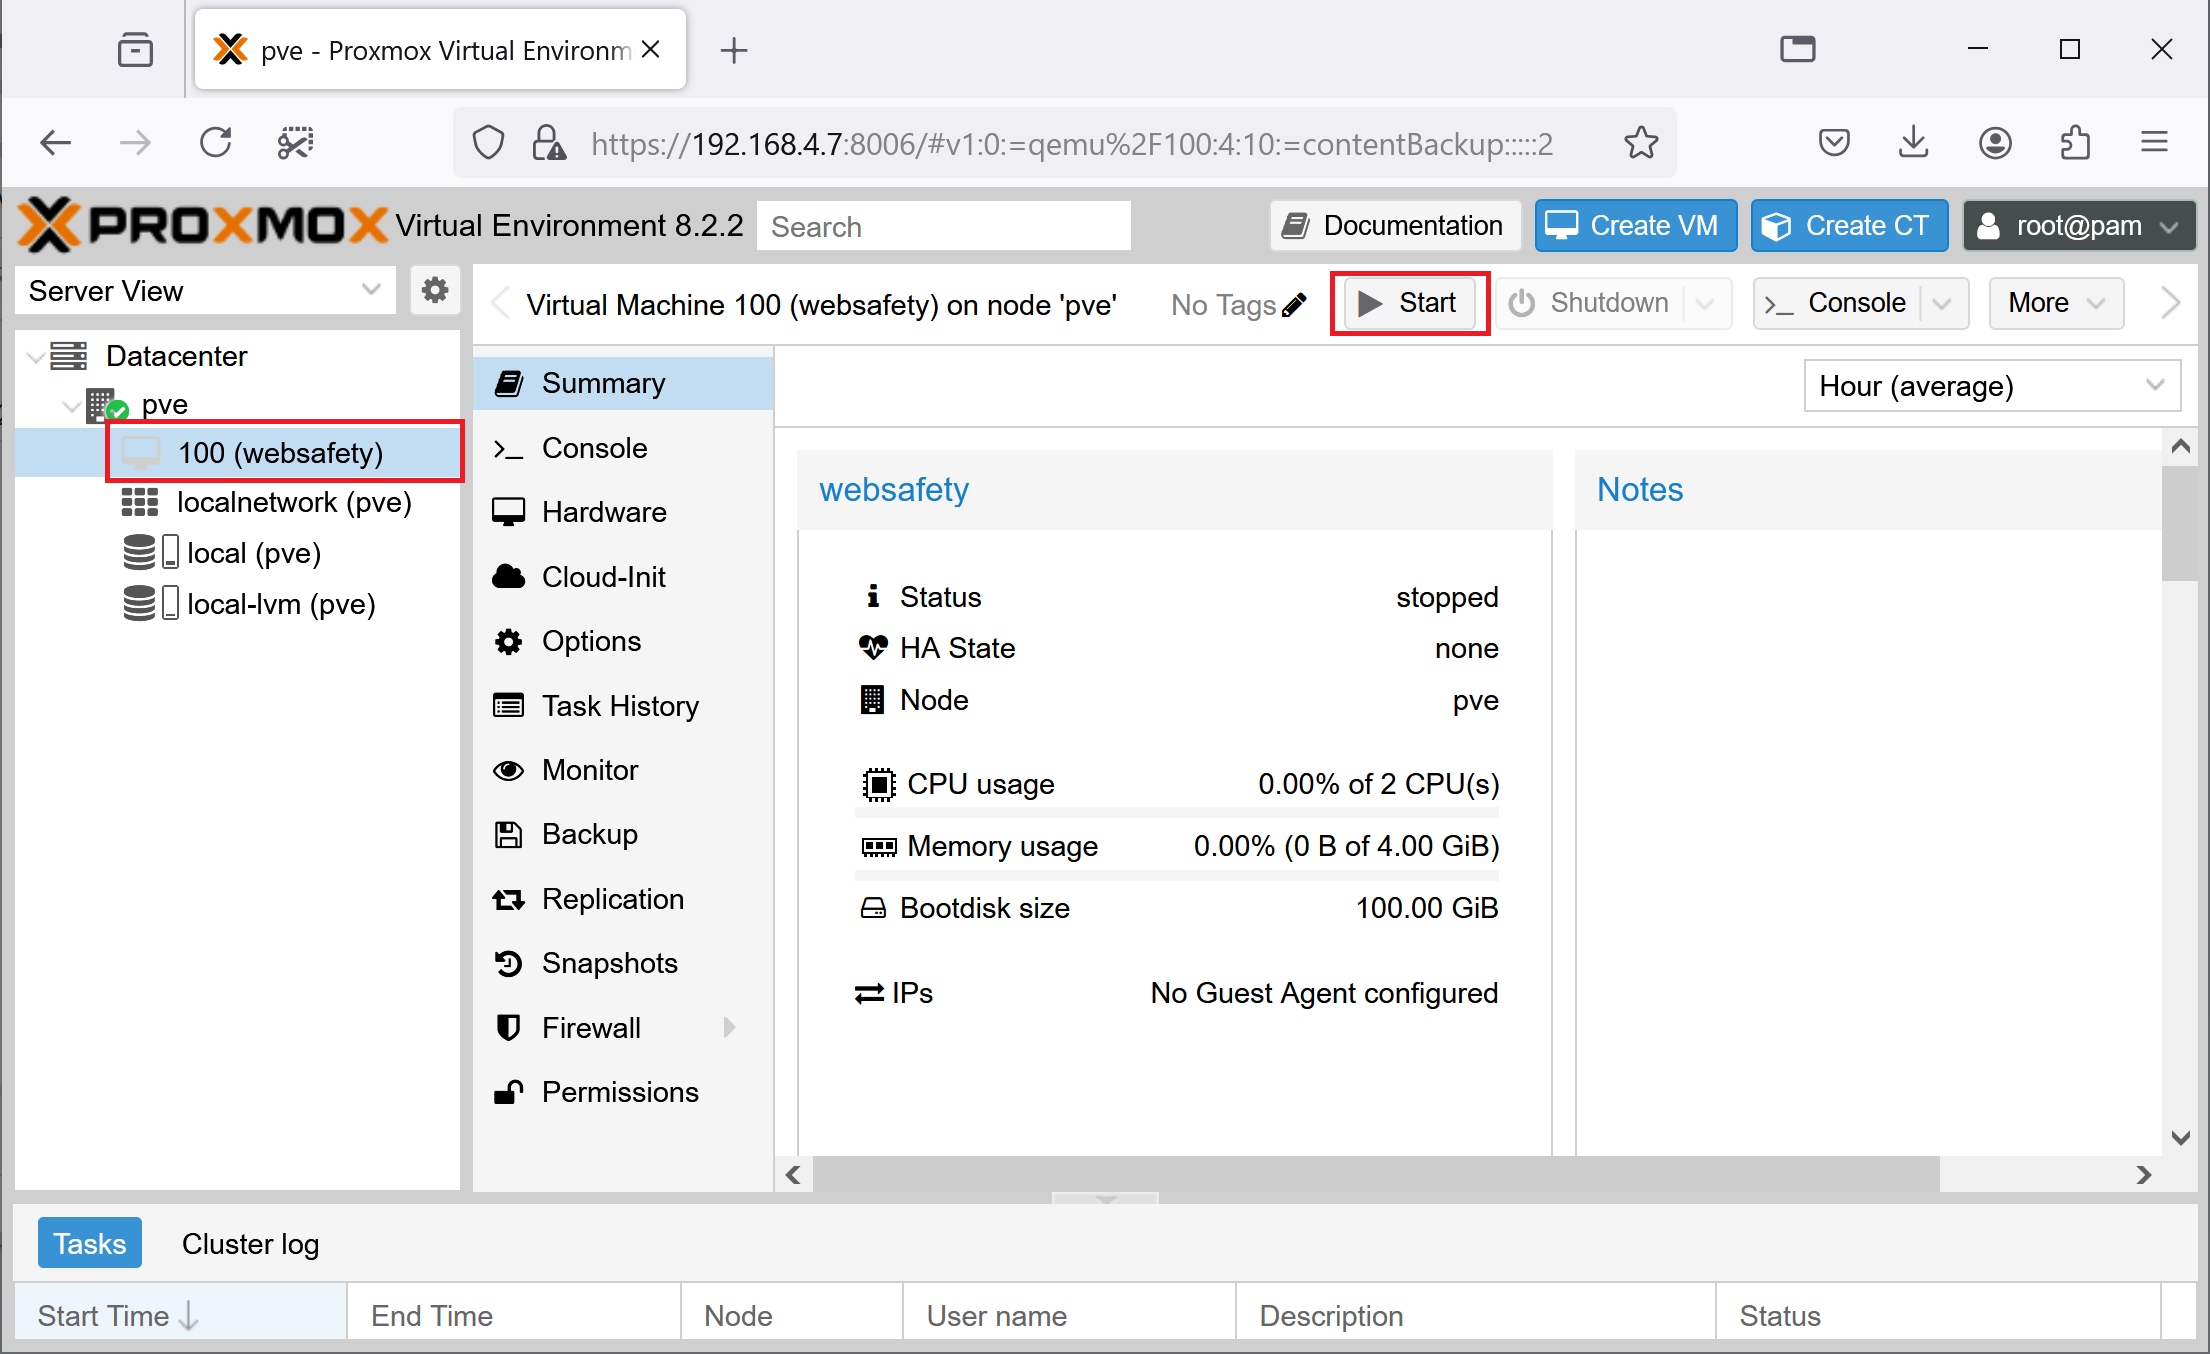Open the Backup menu item

[x=623, y=834]
